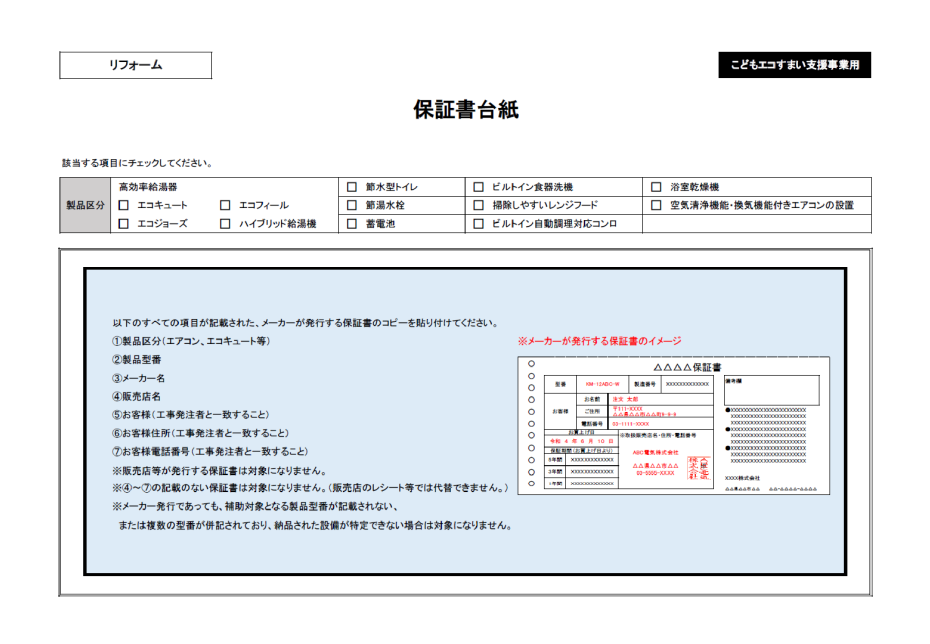Screen dimensions: 930x644
Task: Click the ④販売店名 list item
Action: point(137,396)
